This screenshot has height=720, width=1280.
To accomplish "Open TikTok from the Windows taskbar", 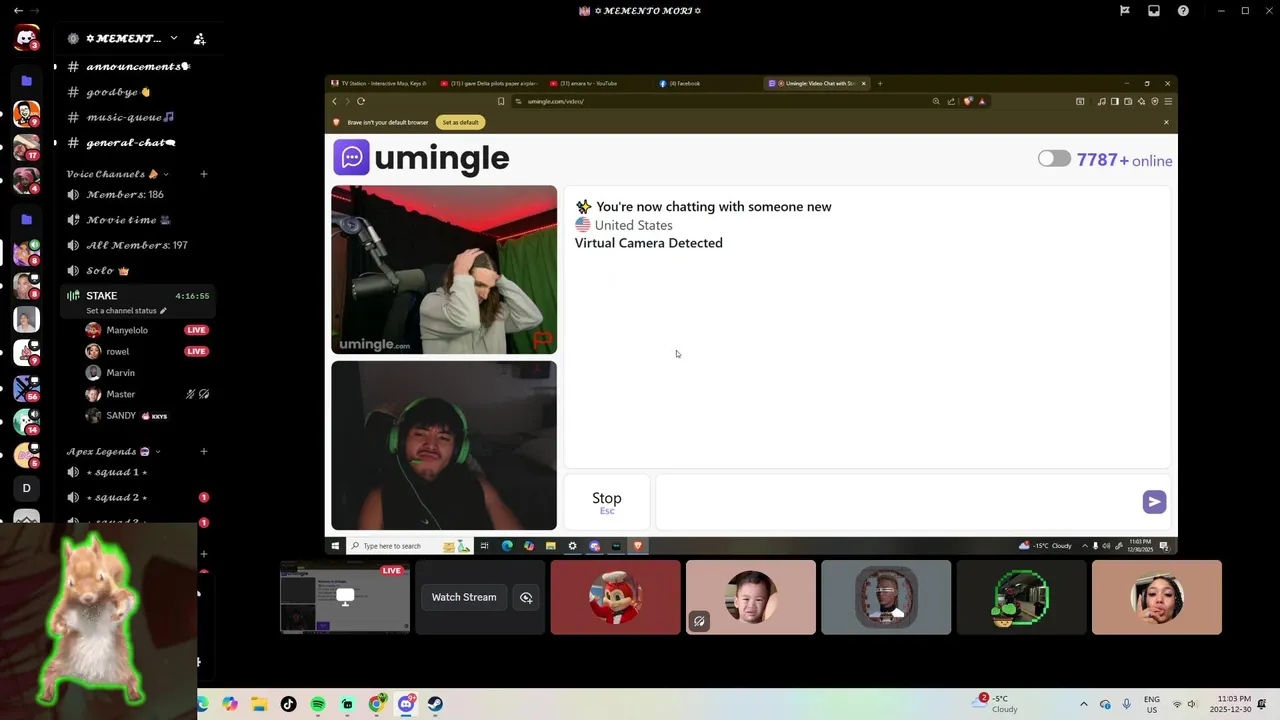I will click(x=289, y=704).
